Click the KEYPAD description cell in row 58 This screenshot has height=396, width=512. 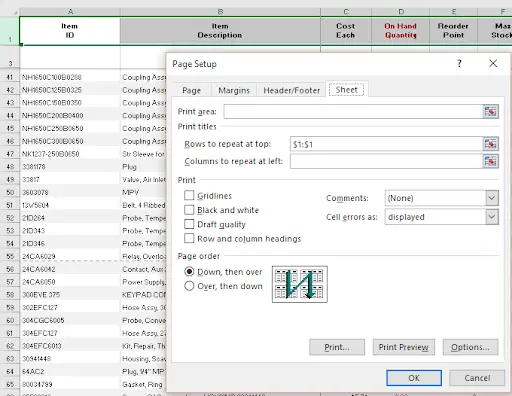(143, 295)
